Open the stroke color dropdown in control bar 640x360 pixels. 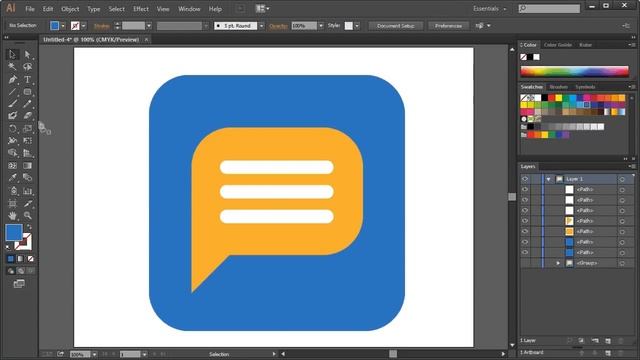tap(84, 26)
